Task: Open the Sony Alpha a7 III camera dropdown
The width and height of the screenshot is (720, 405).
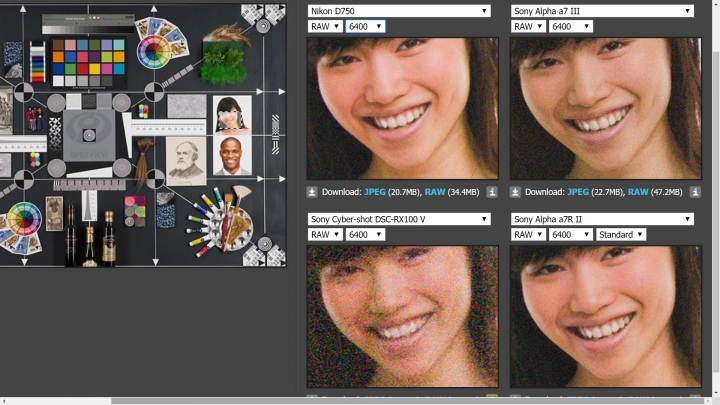Action: pos(602,11)
